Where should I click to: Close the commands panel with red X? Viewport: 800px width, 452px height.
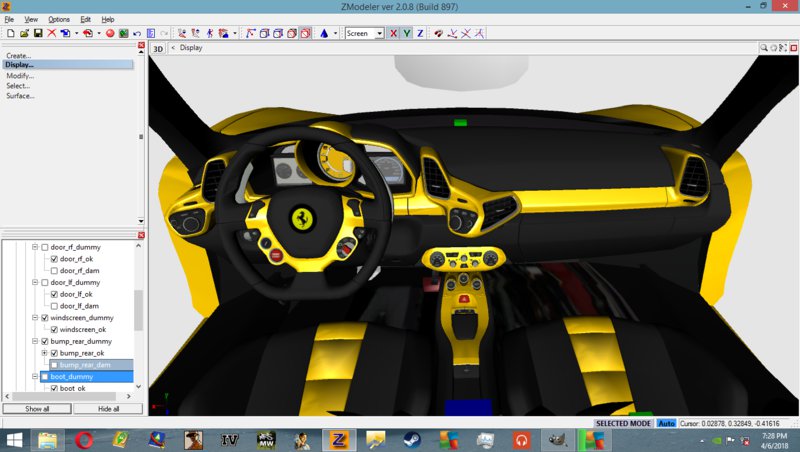click(141, 45)
